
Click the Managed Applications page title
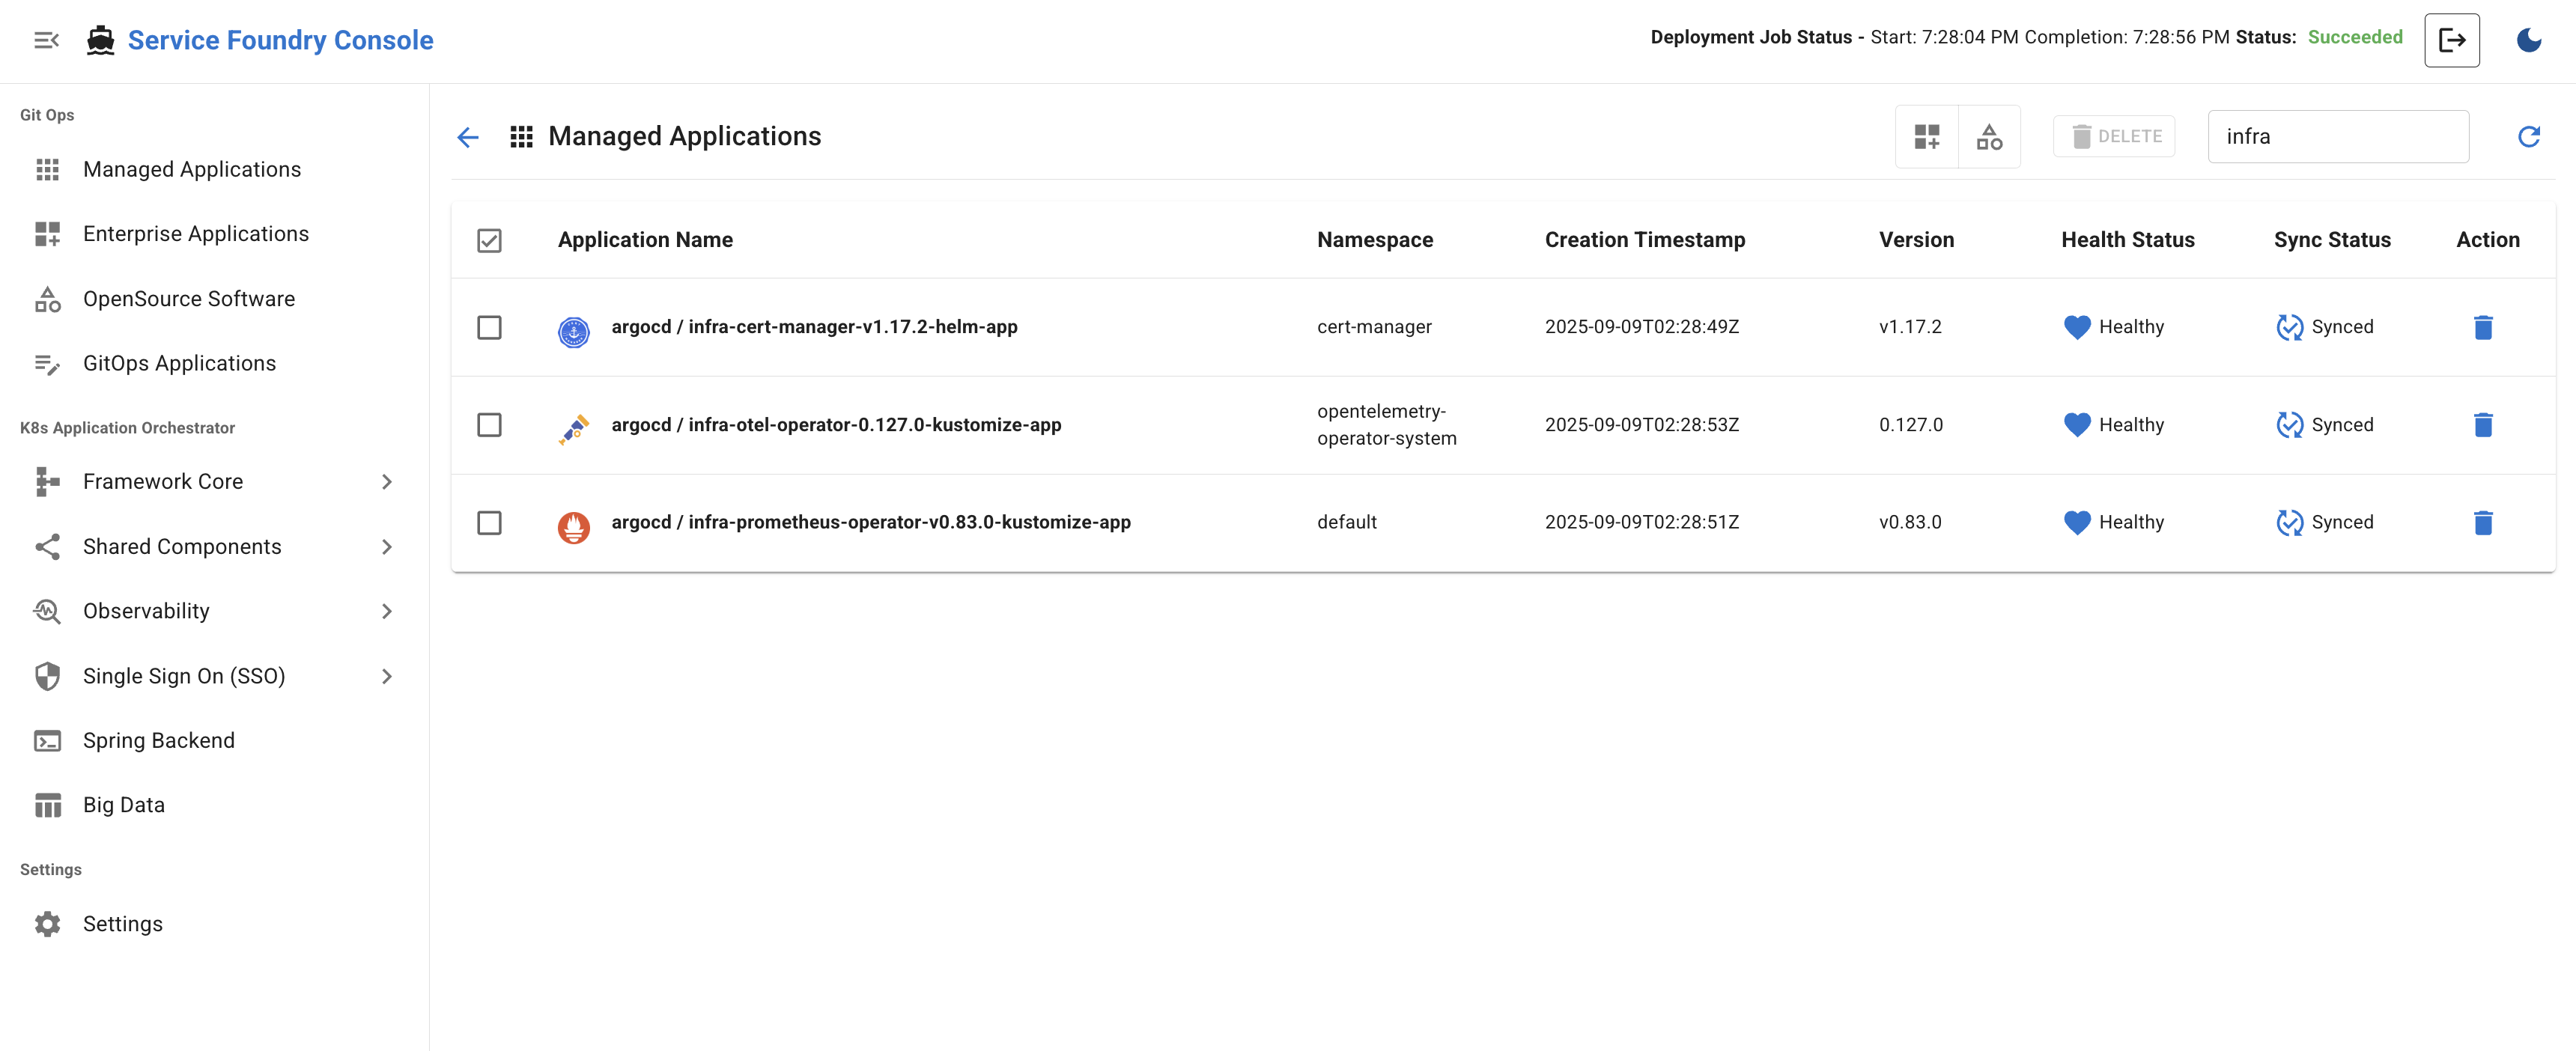tap(684, 137)
